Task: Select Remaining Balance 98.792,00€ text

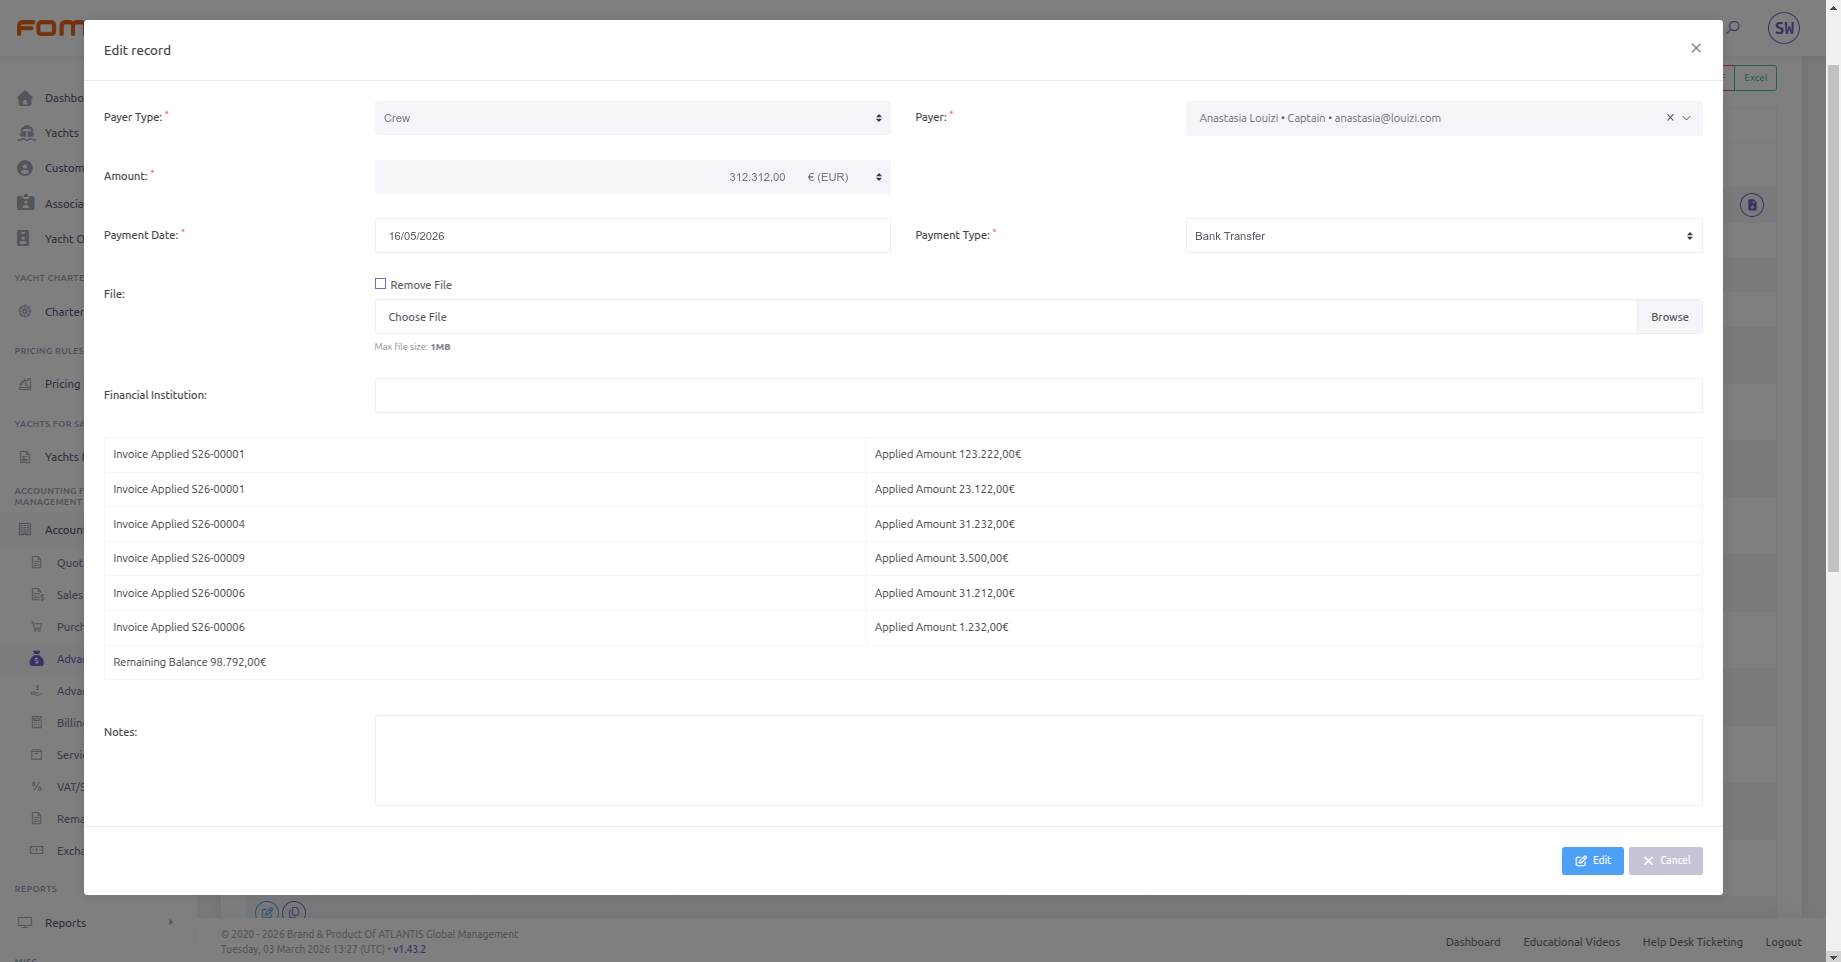Action: click(x=190, y=662)
